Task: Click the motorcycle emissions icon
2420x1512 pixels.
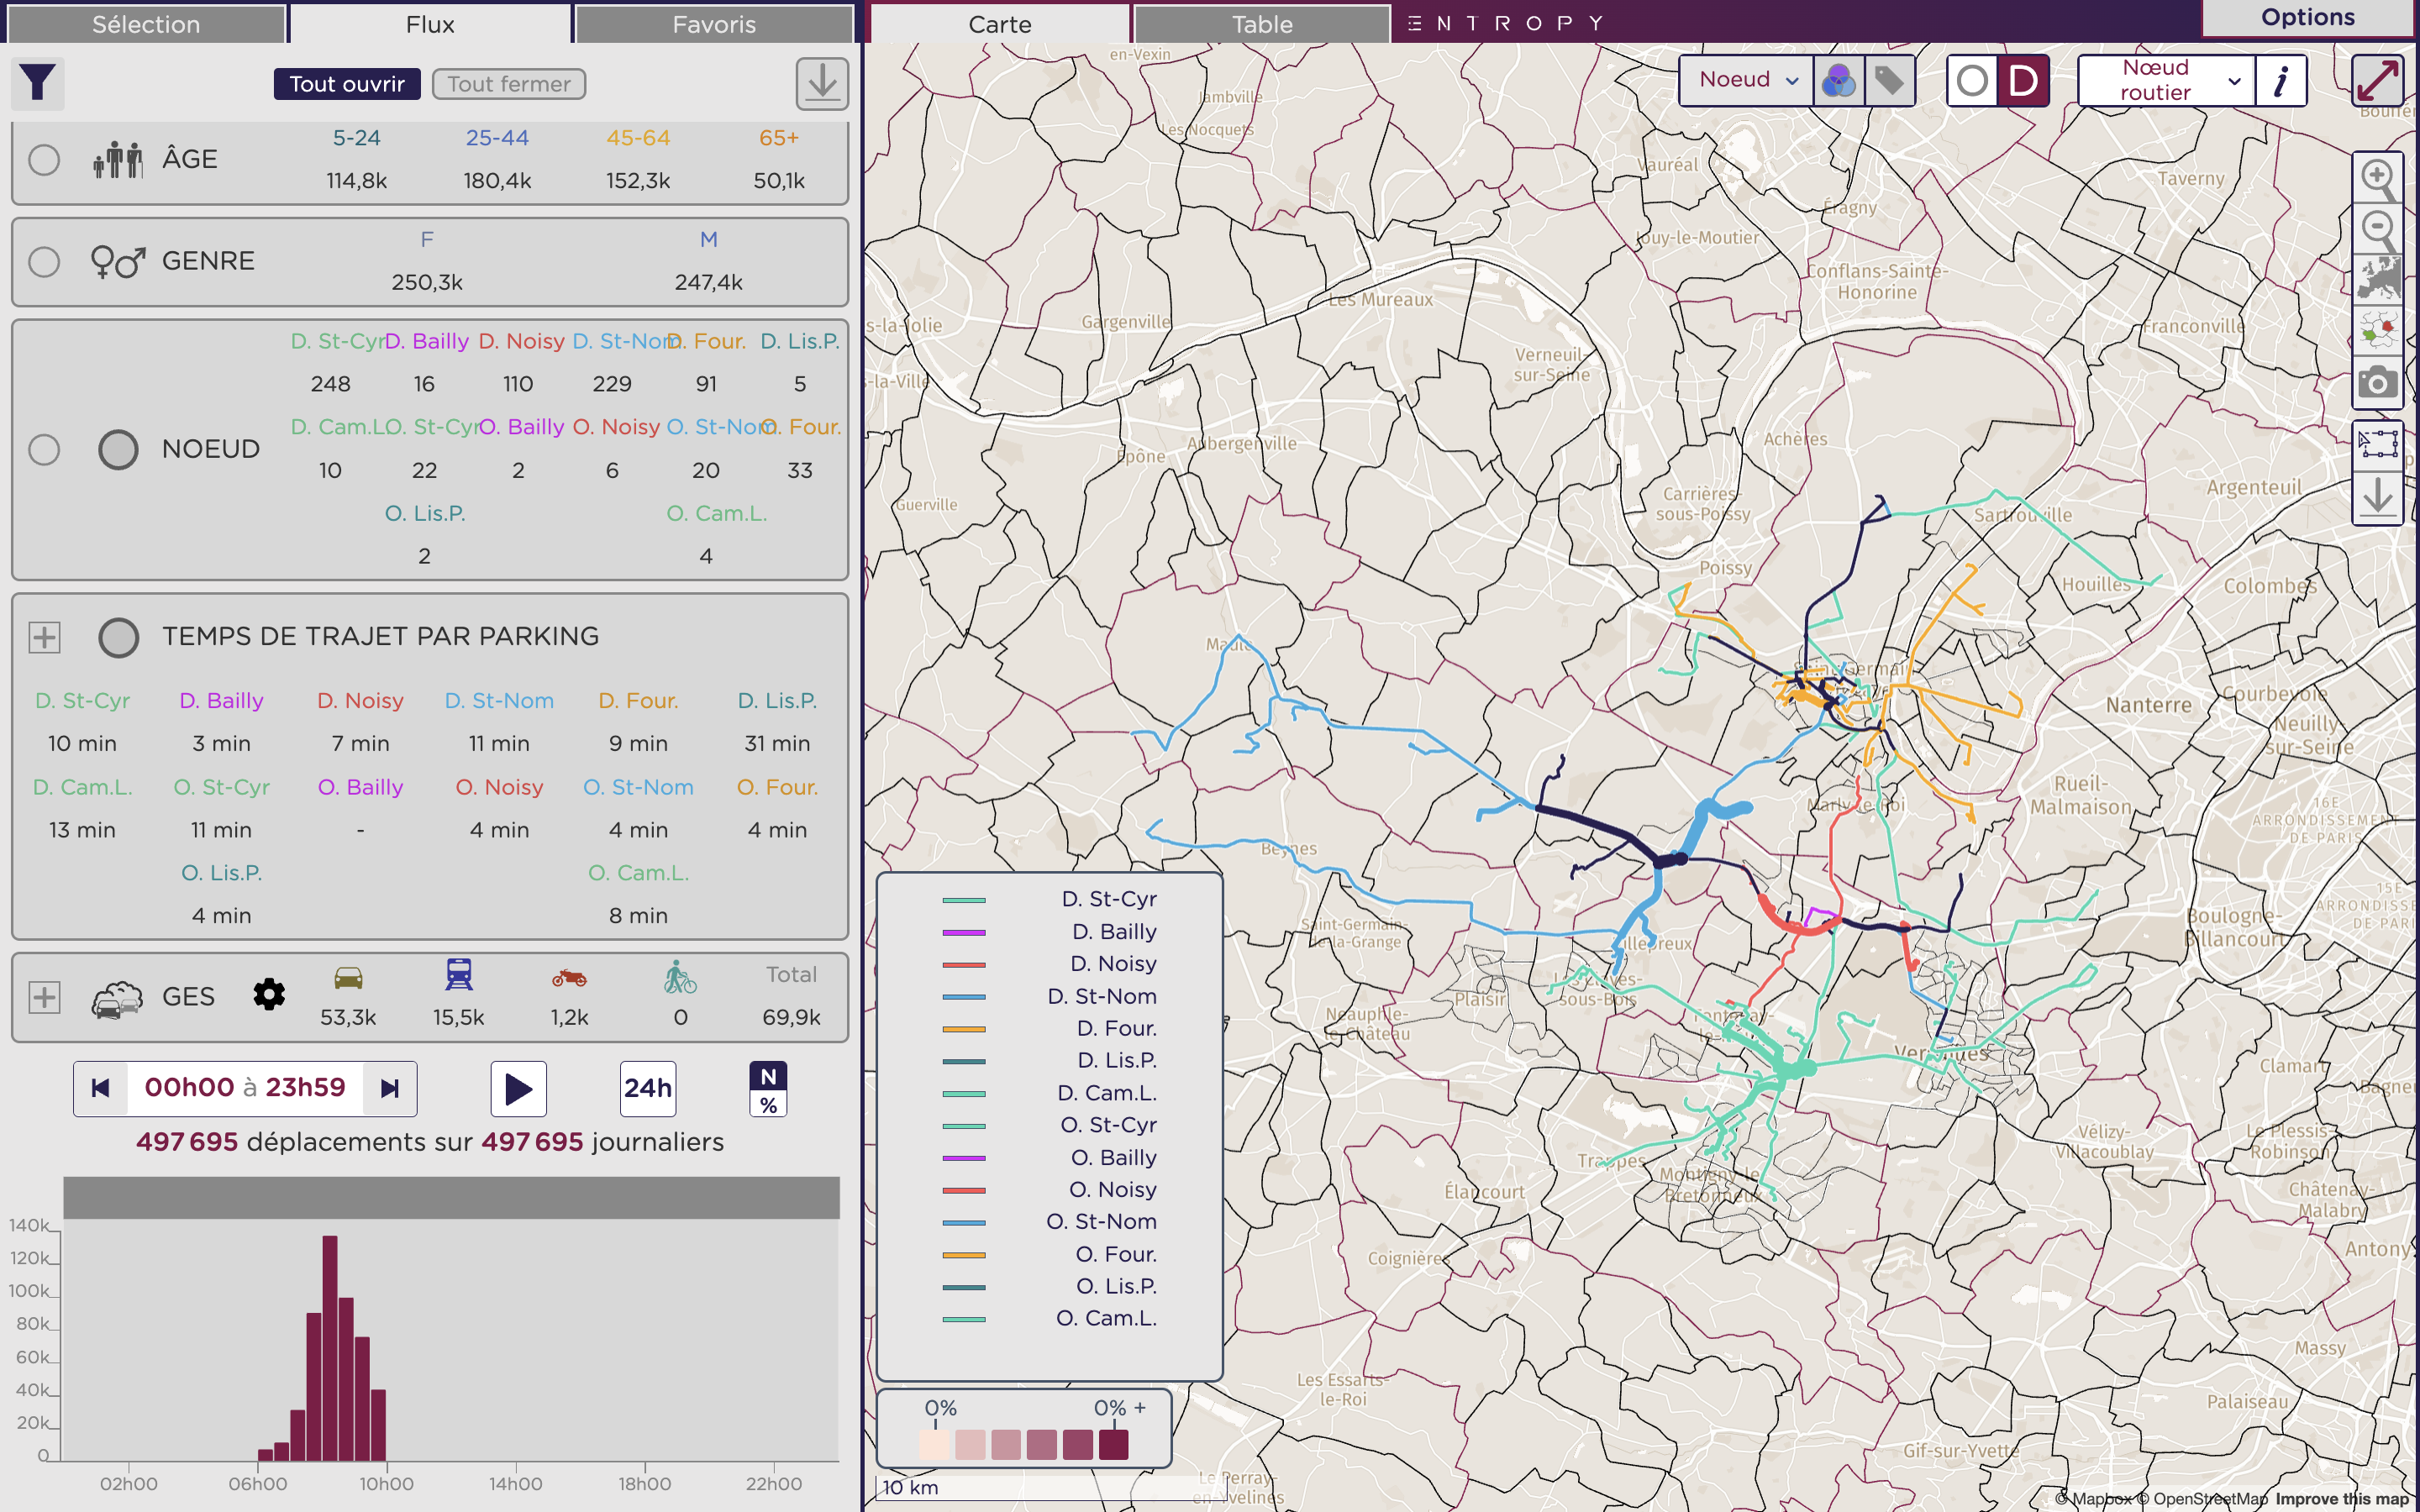Action: coord(569,977)
